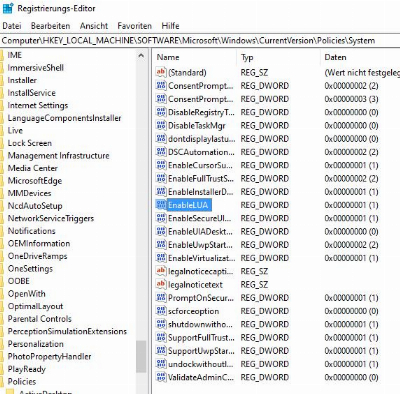Click the registry path address bar
This screenshot has width=400, height=394.
[200, 41]
